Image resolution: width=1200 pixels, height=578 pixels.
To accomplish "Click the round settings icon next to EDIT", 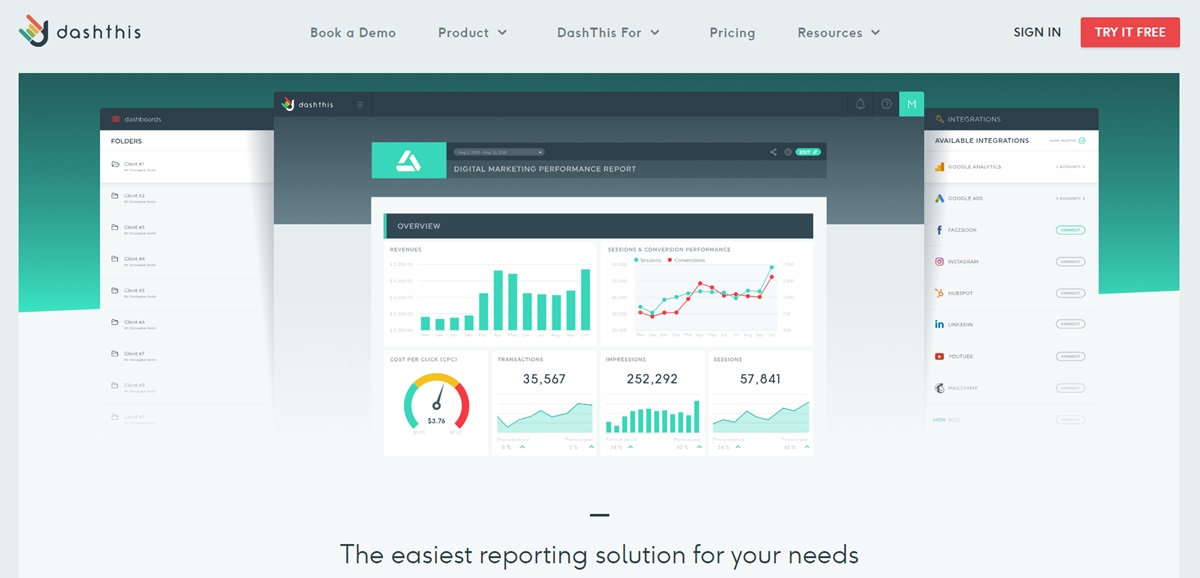I will [x=788, y=152].
